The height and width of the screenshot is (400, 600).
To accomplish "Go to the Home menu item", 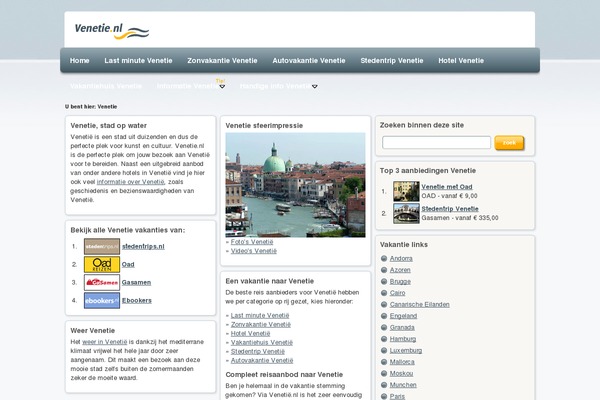I will (80, 60).
